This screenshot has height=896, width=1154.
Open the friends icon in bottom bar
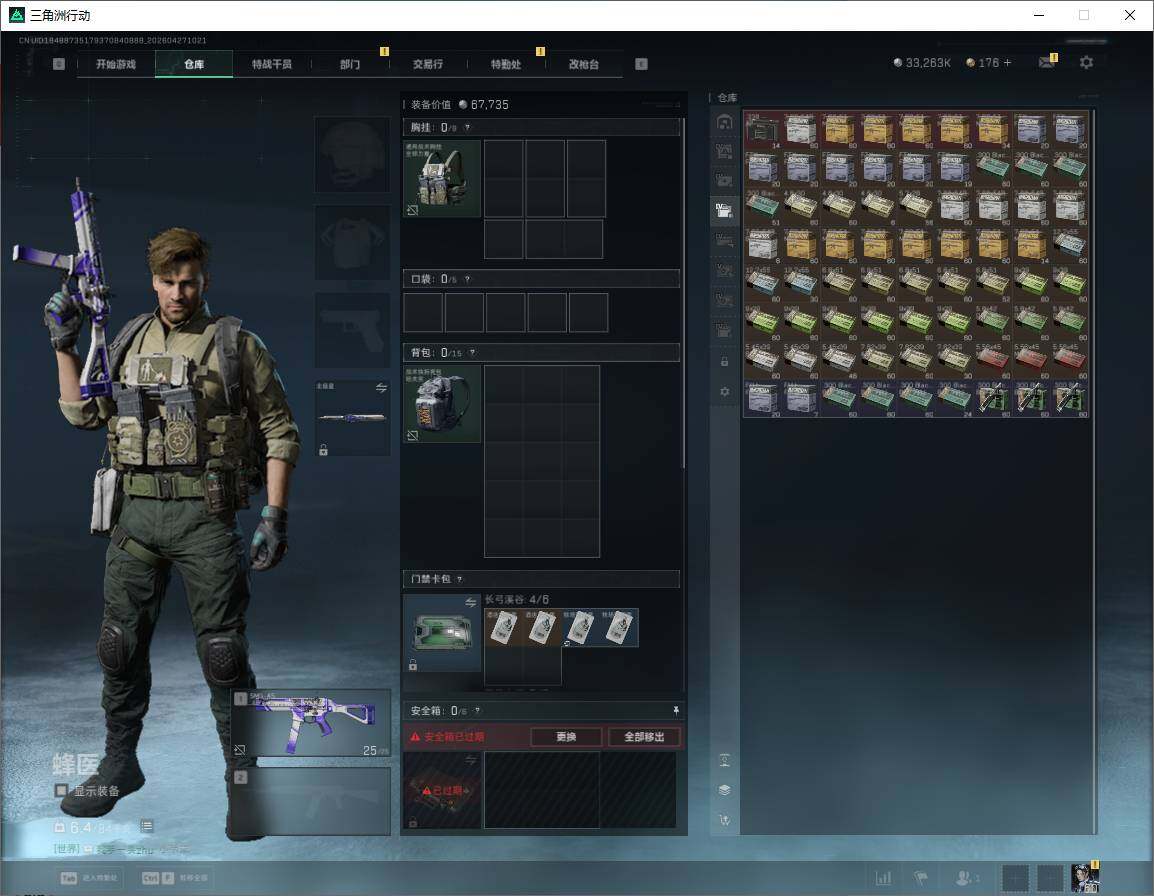pos(966,878)
